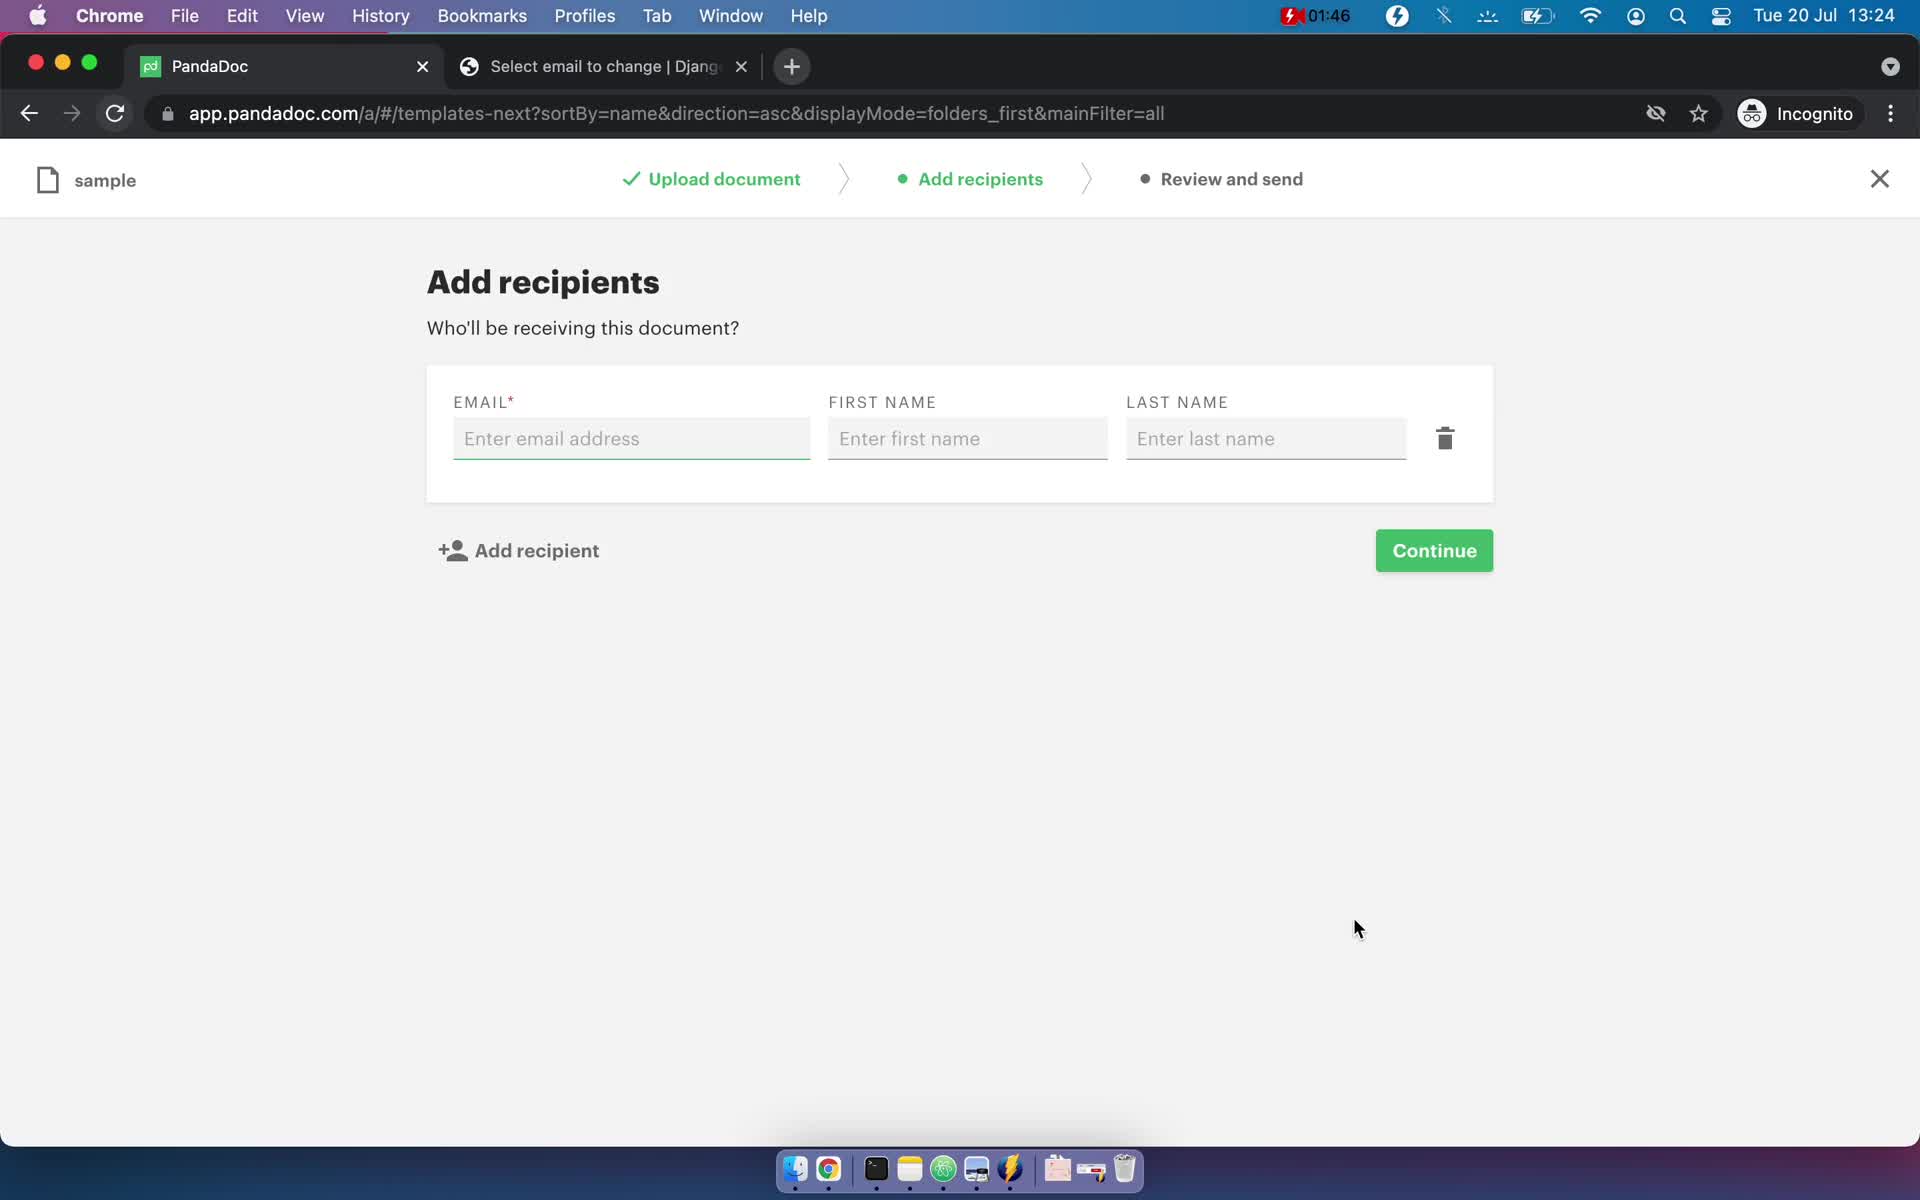The width and height of the screenshot is (1920, 1200).
Task: Click the Last Name input field
Action: (1265, 438)
